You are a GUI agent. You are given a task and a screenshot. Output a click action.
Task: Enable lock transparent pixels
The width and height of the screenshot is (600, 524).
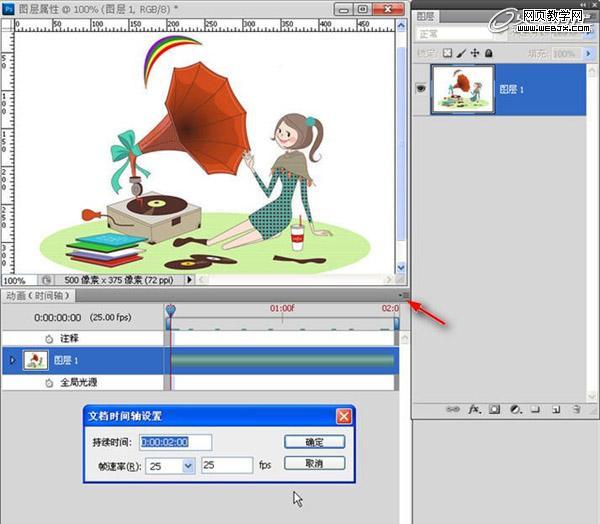click(448, 53)
